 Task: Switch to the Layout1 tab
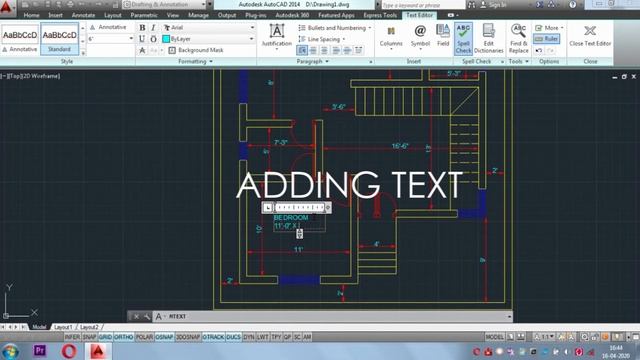click(x=63, y=327)
